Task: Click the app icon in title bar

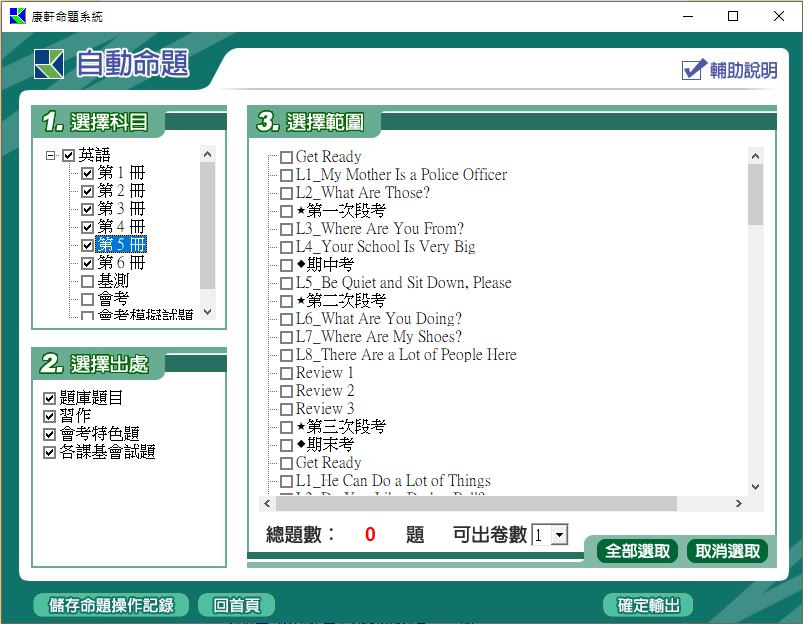Action: click(x=17, y=16)
